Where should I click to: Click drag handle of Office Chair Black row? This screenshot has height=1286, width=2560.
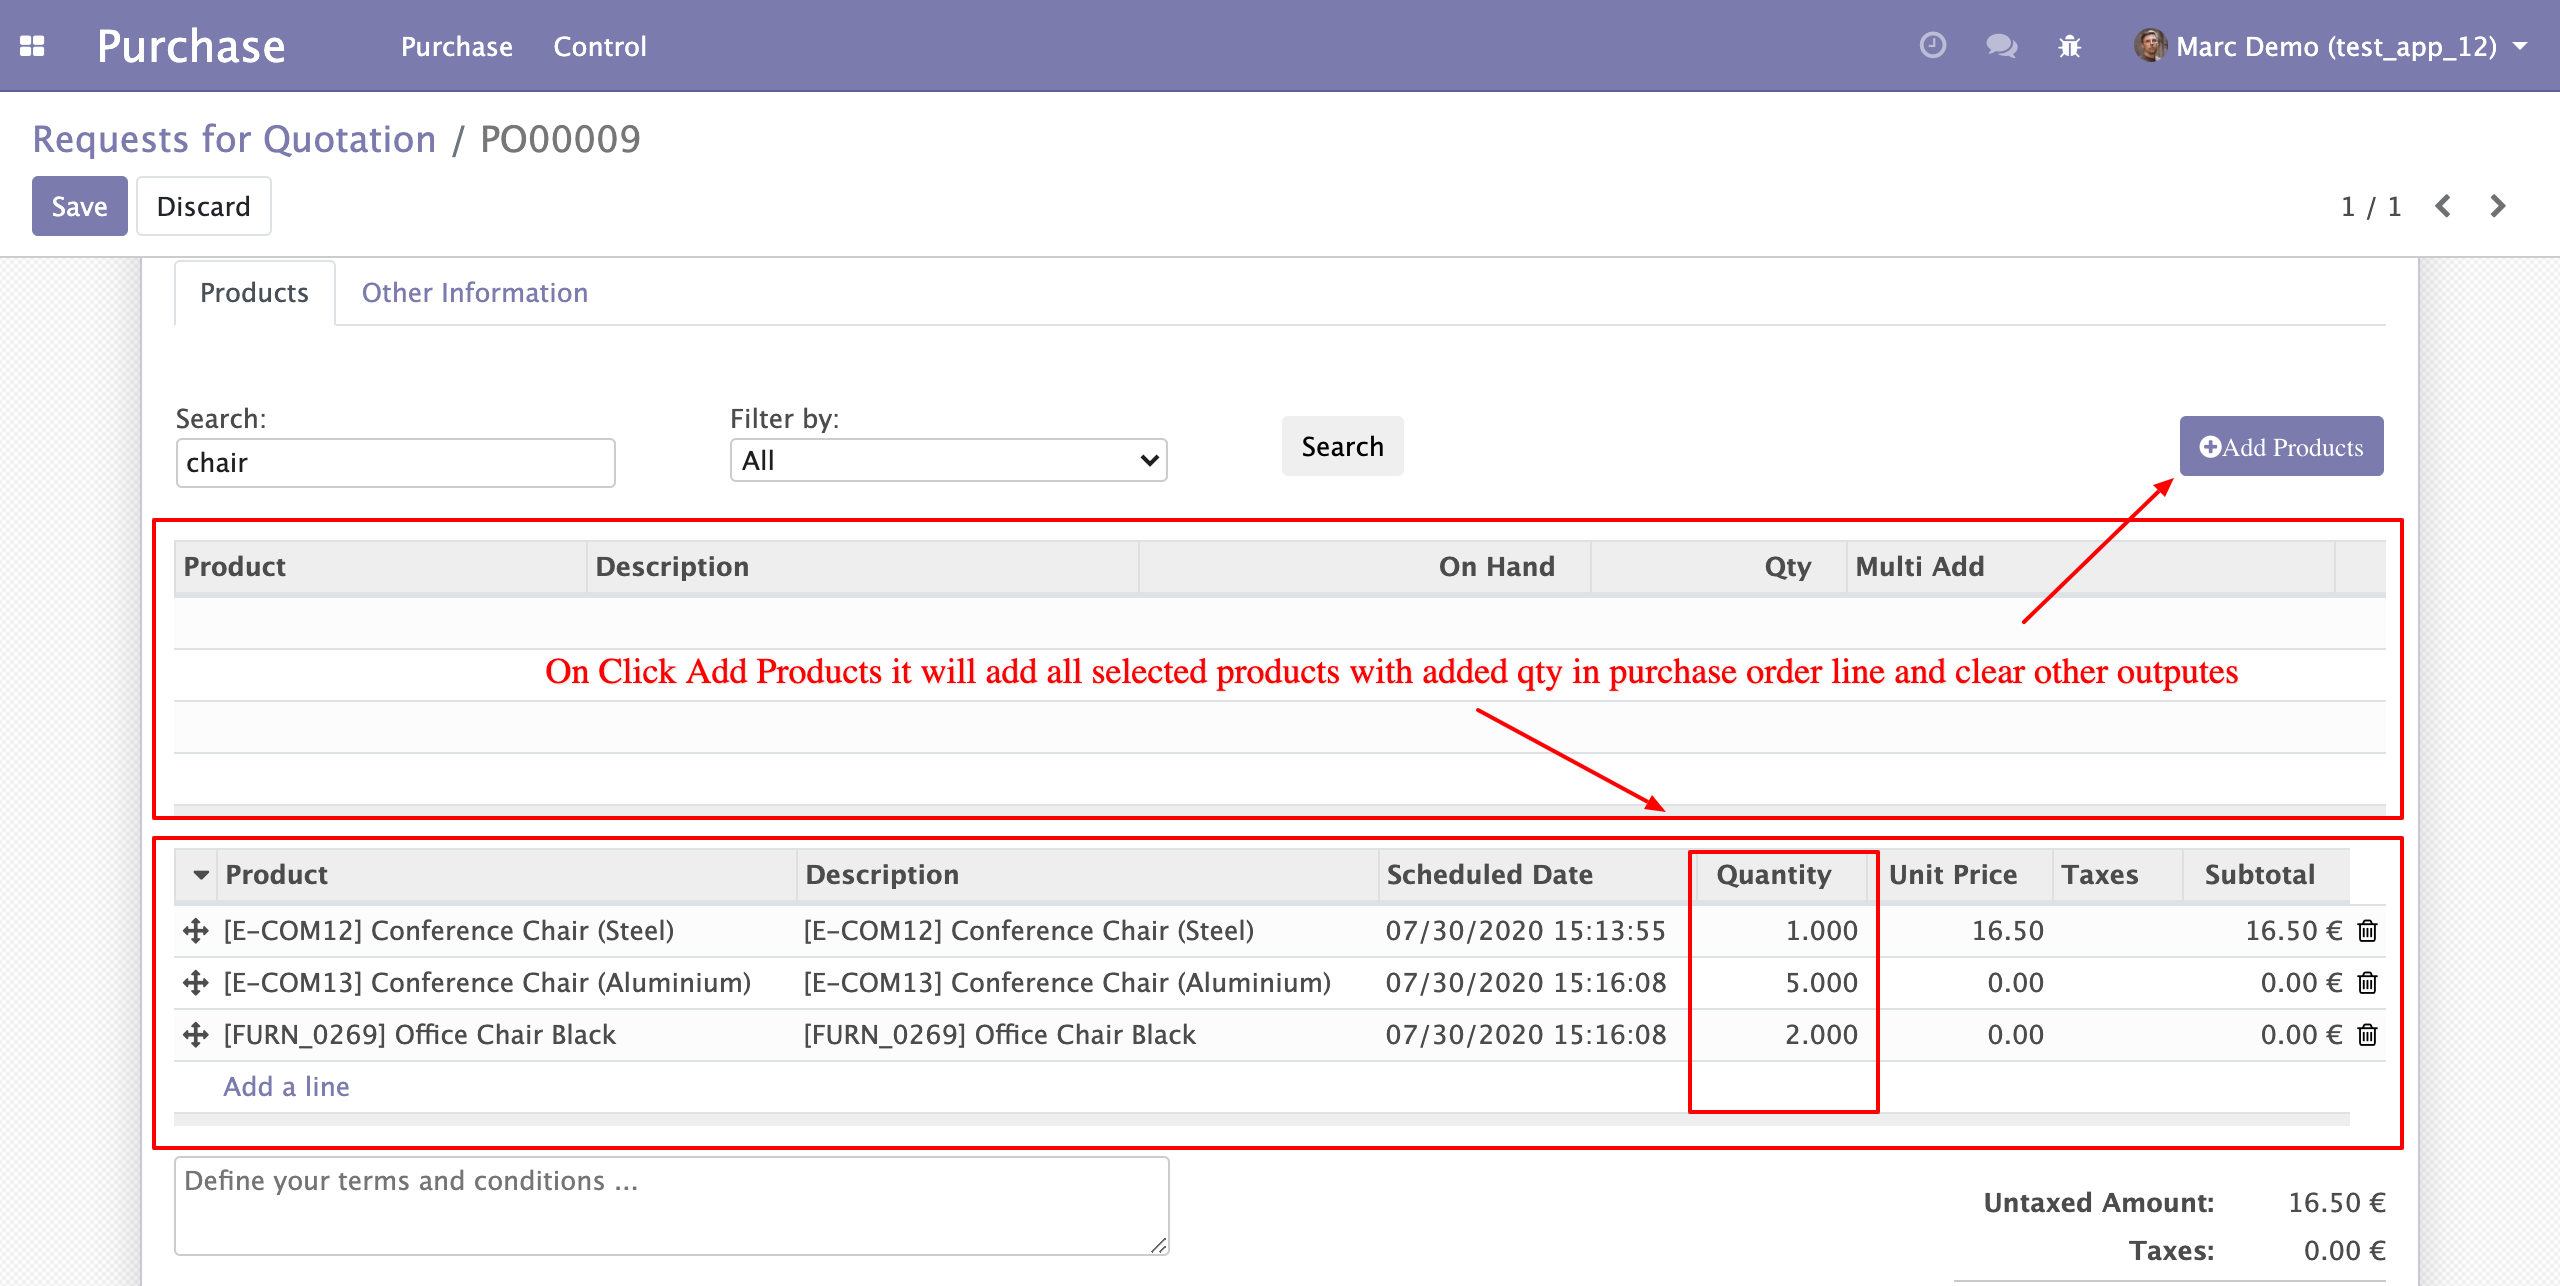(196, 1035)
